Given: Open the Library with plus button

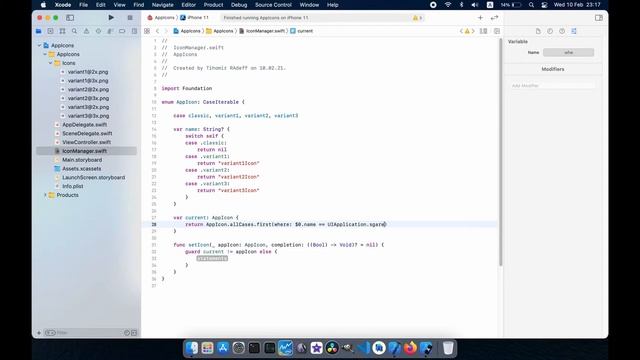Looking at the screenshot, I should pos(480,18).
